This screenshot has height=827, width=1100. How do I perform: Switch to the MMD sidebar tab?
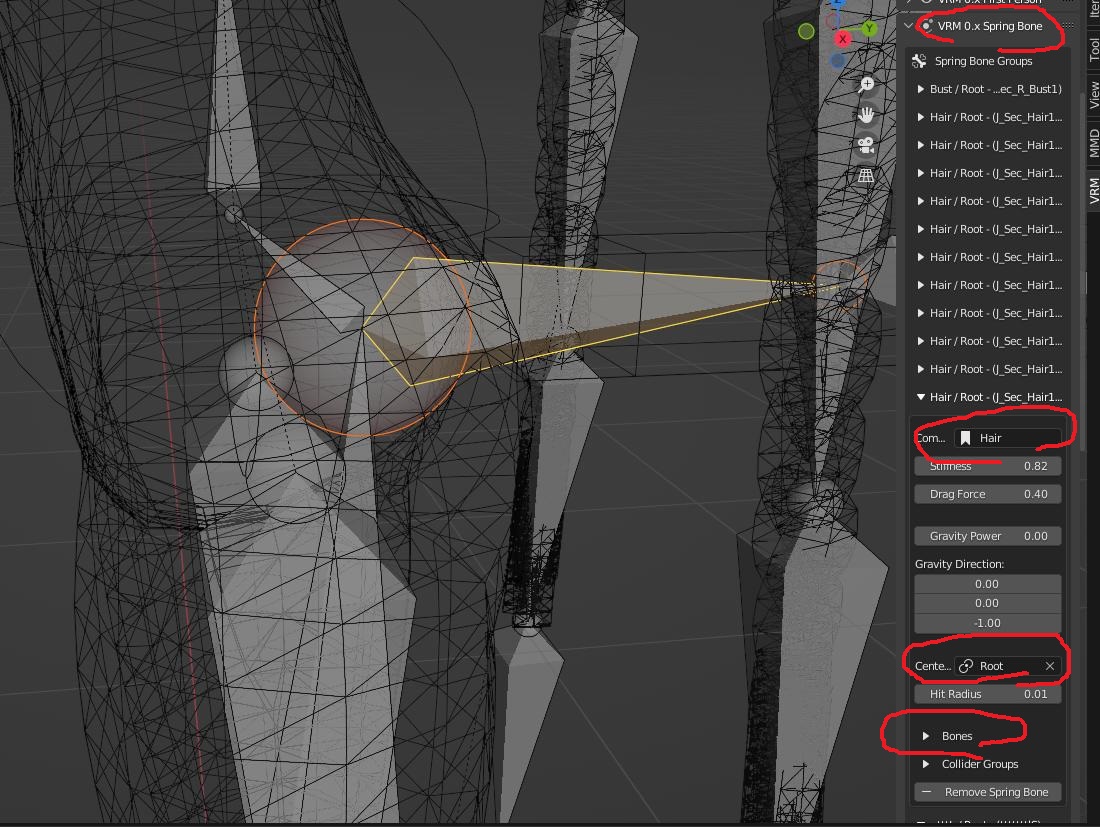[1093, 142]
